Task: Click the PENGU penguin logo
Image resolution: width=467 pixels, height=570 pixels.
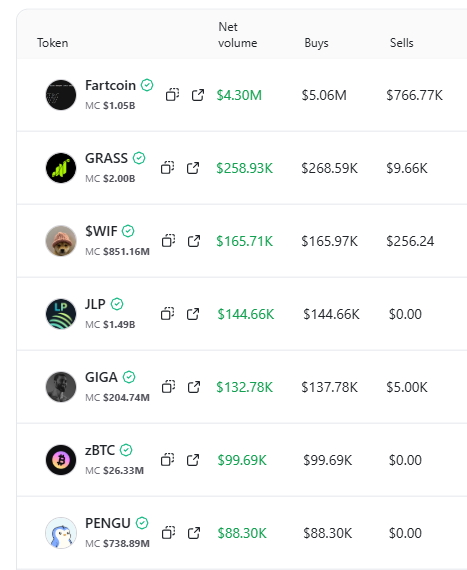Action: coord(61,533)
